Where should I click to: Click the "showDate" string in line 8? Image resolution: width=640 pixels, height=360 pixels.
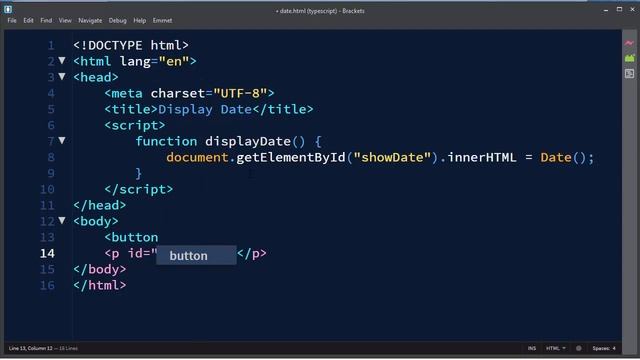coord(392,158)
